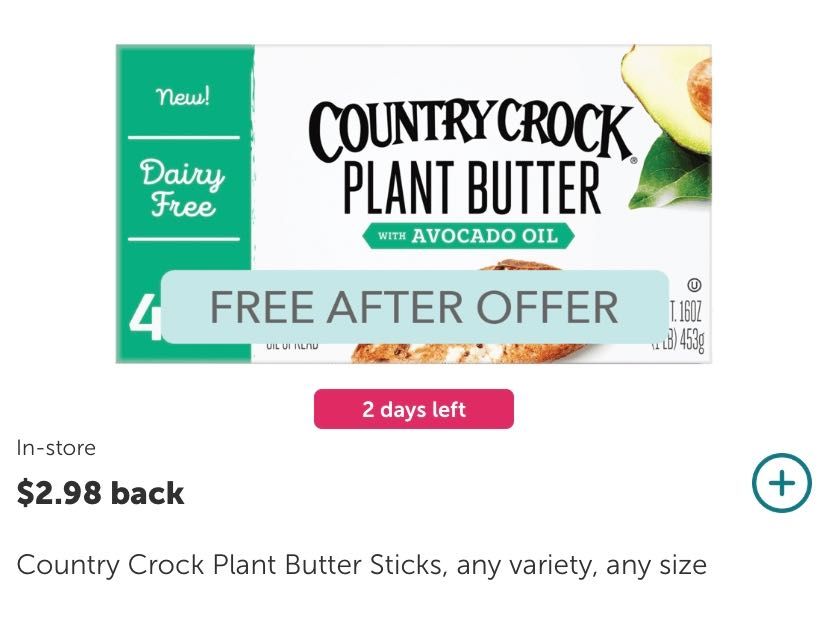Select the with AVOCADO OIL green badge
Image resolution: width=828 pixels, height=619 pixels.
click(468, 236)
